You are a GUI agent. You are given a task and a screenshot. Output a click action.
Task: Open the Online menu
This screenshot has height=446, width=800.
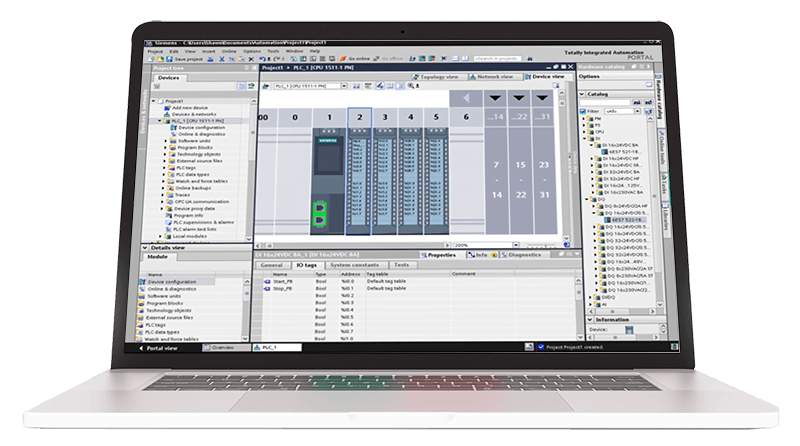229,52
